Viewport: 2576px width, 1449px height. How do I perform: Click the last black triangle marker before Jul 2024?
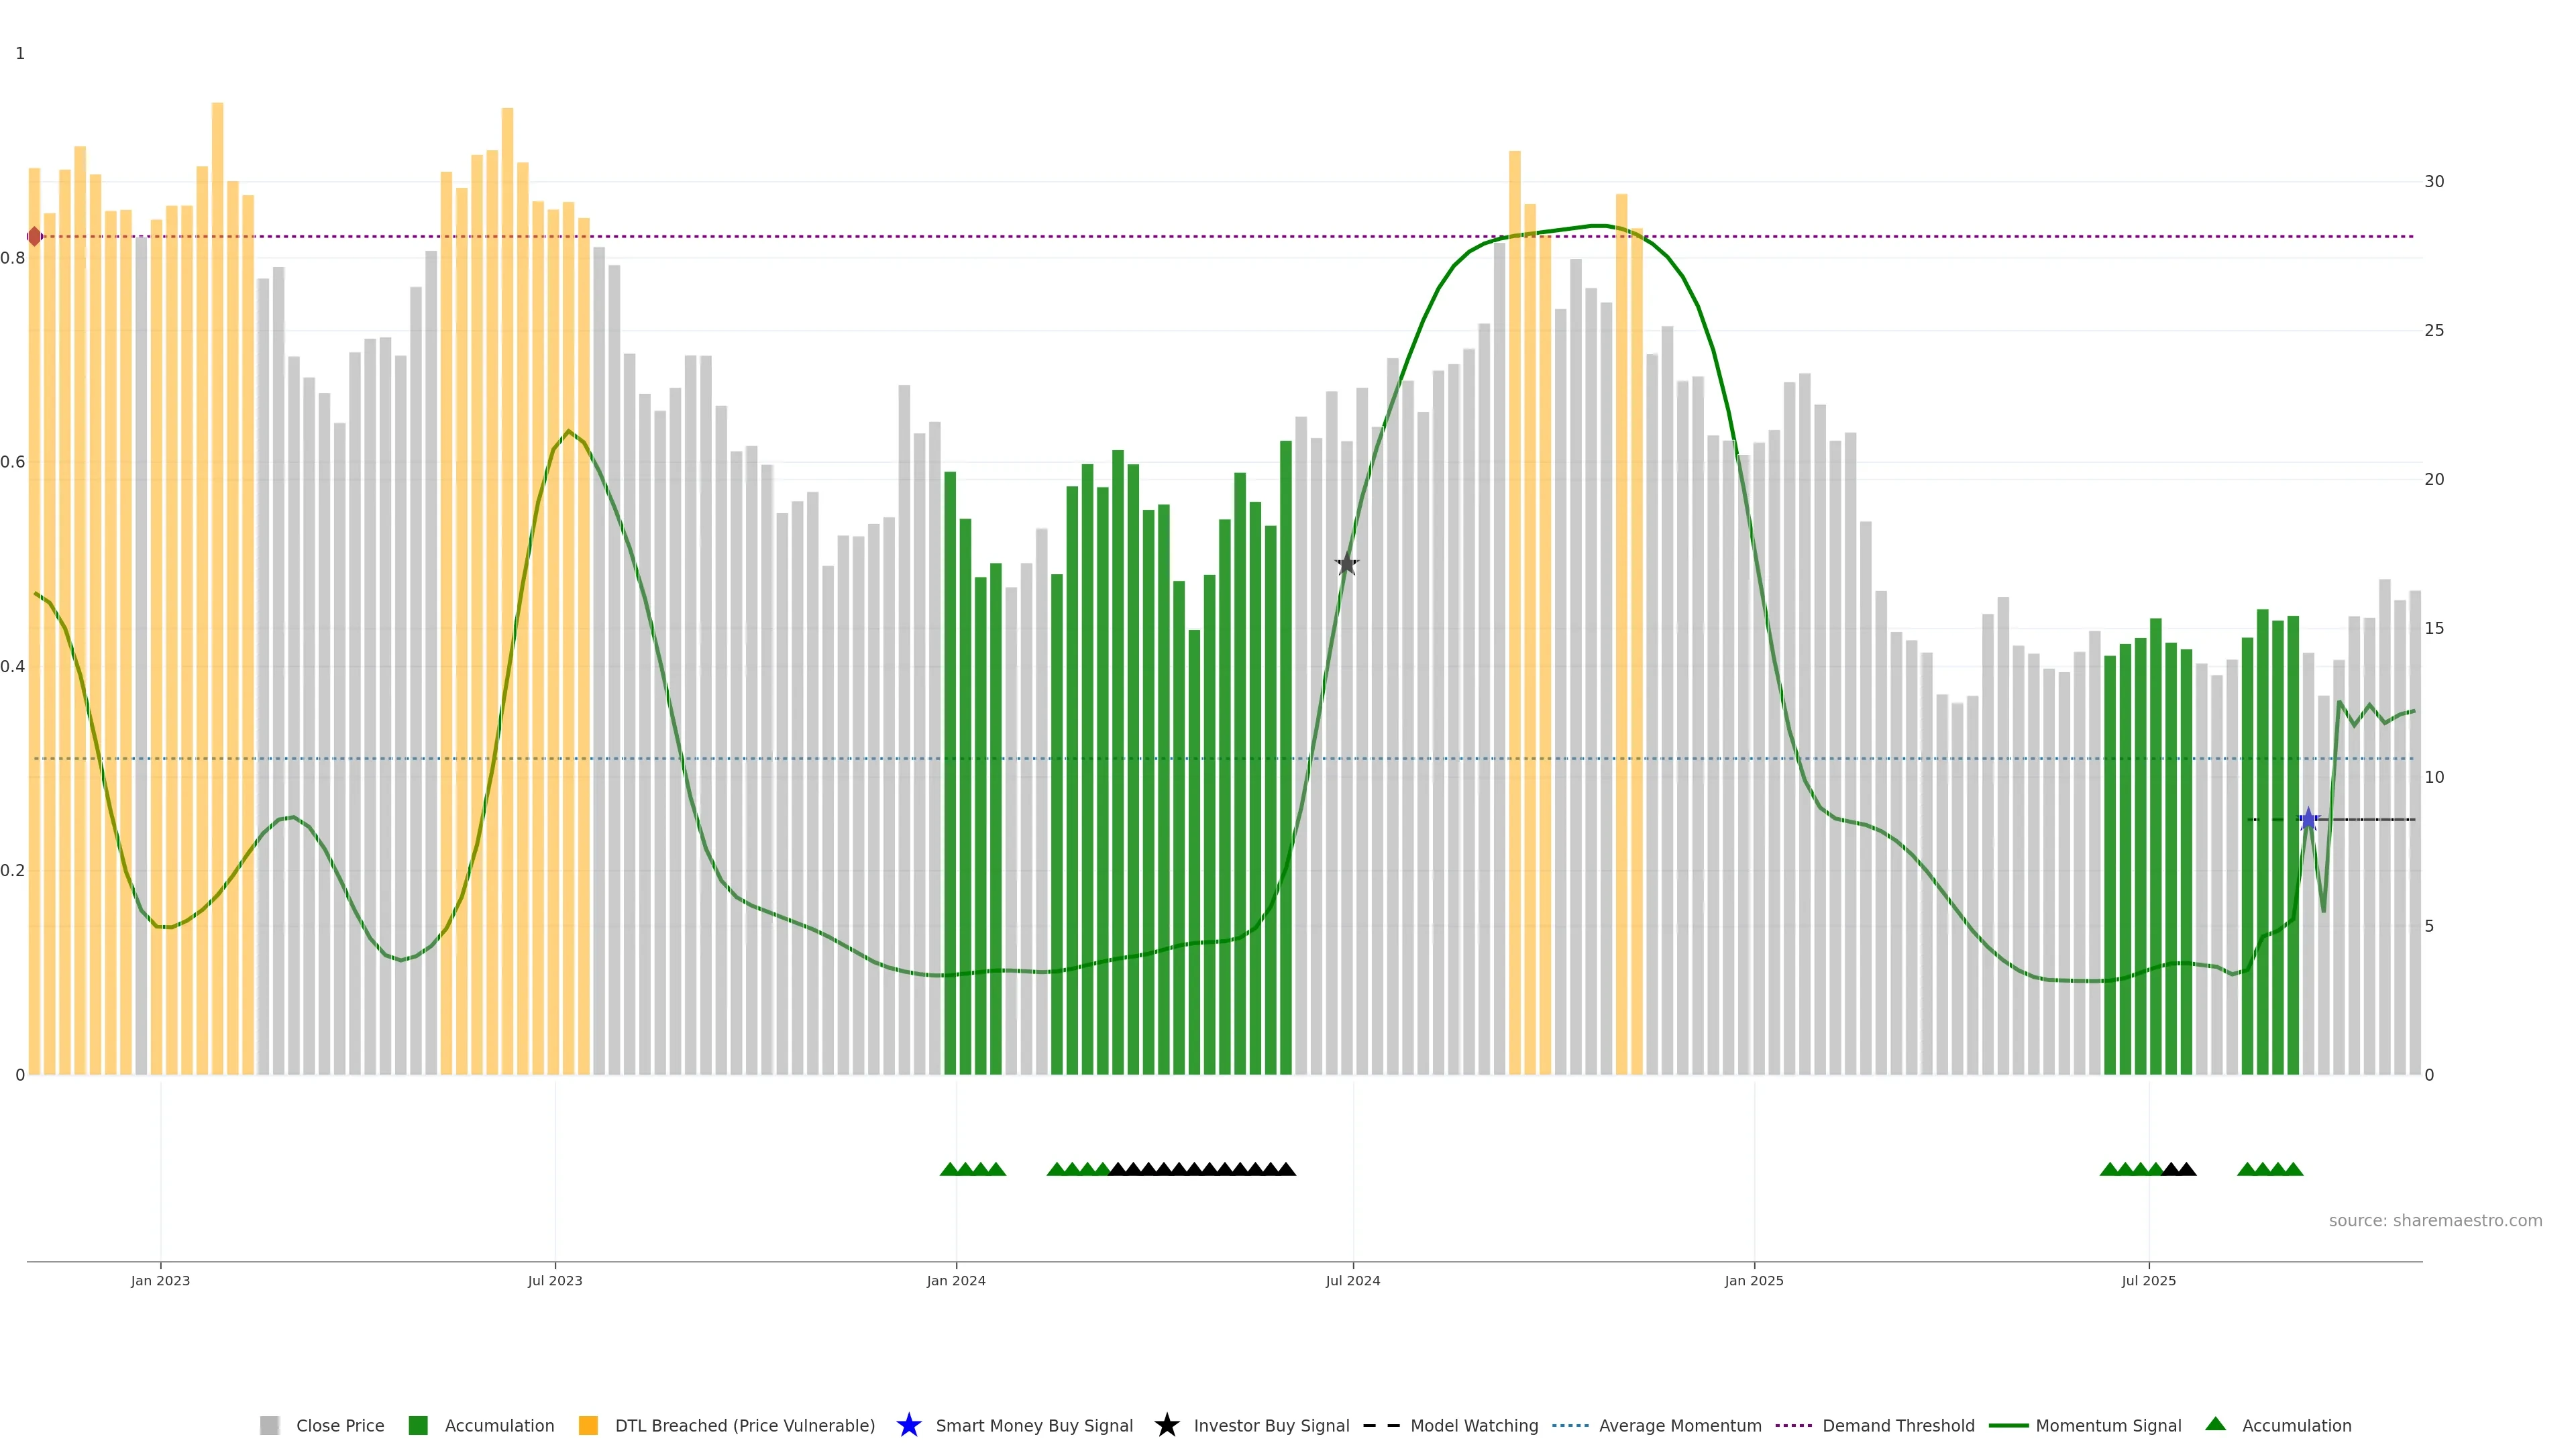(x=1286, y=1169)
